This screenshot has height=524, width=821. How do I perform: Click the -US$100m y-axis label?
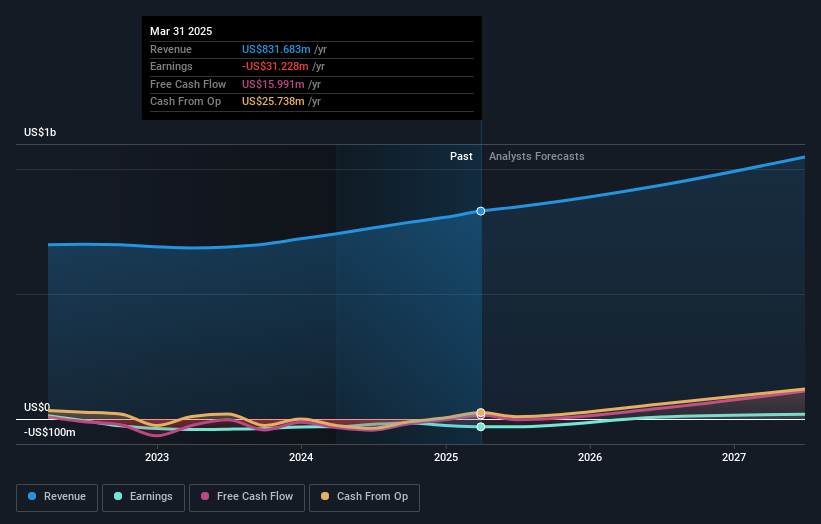[50, 432]
